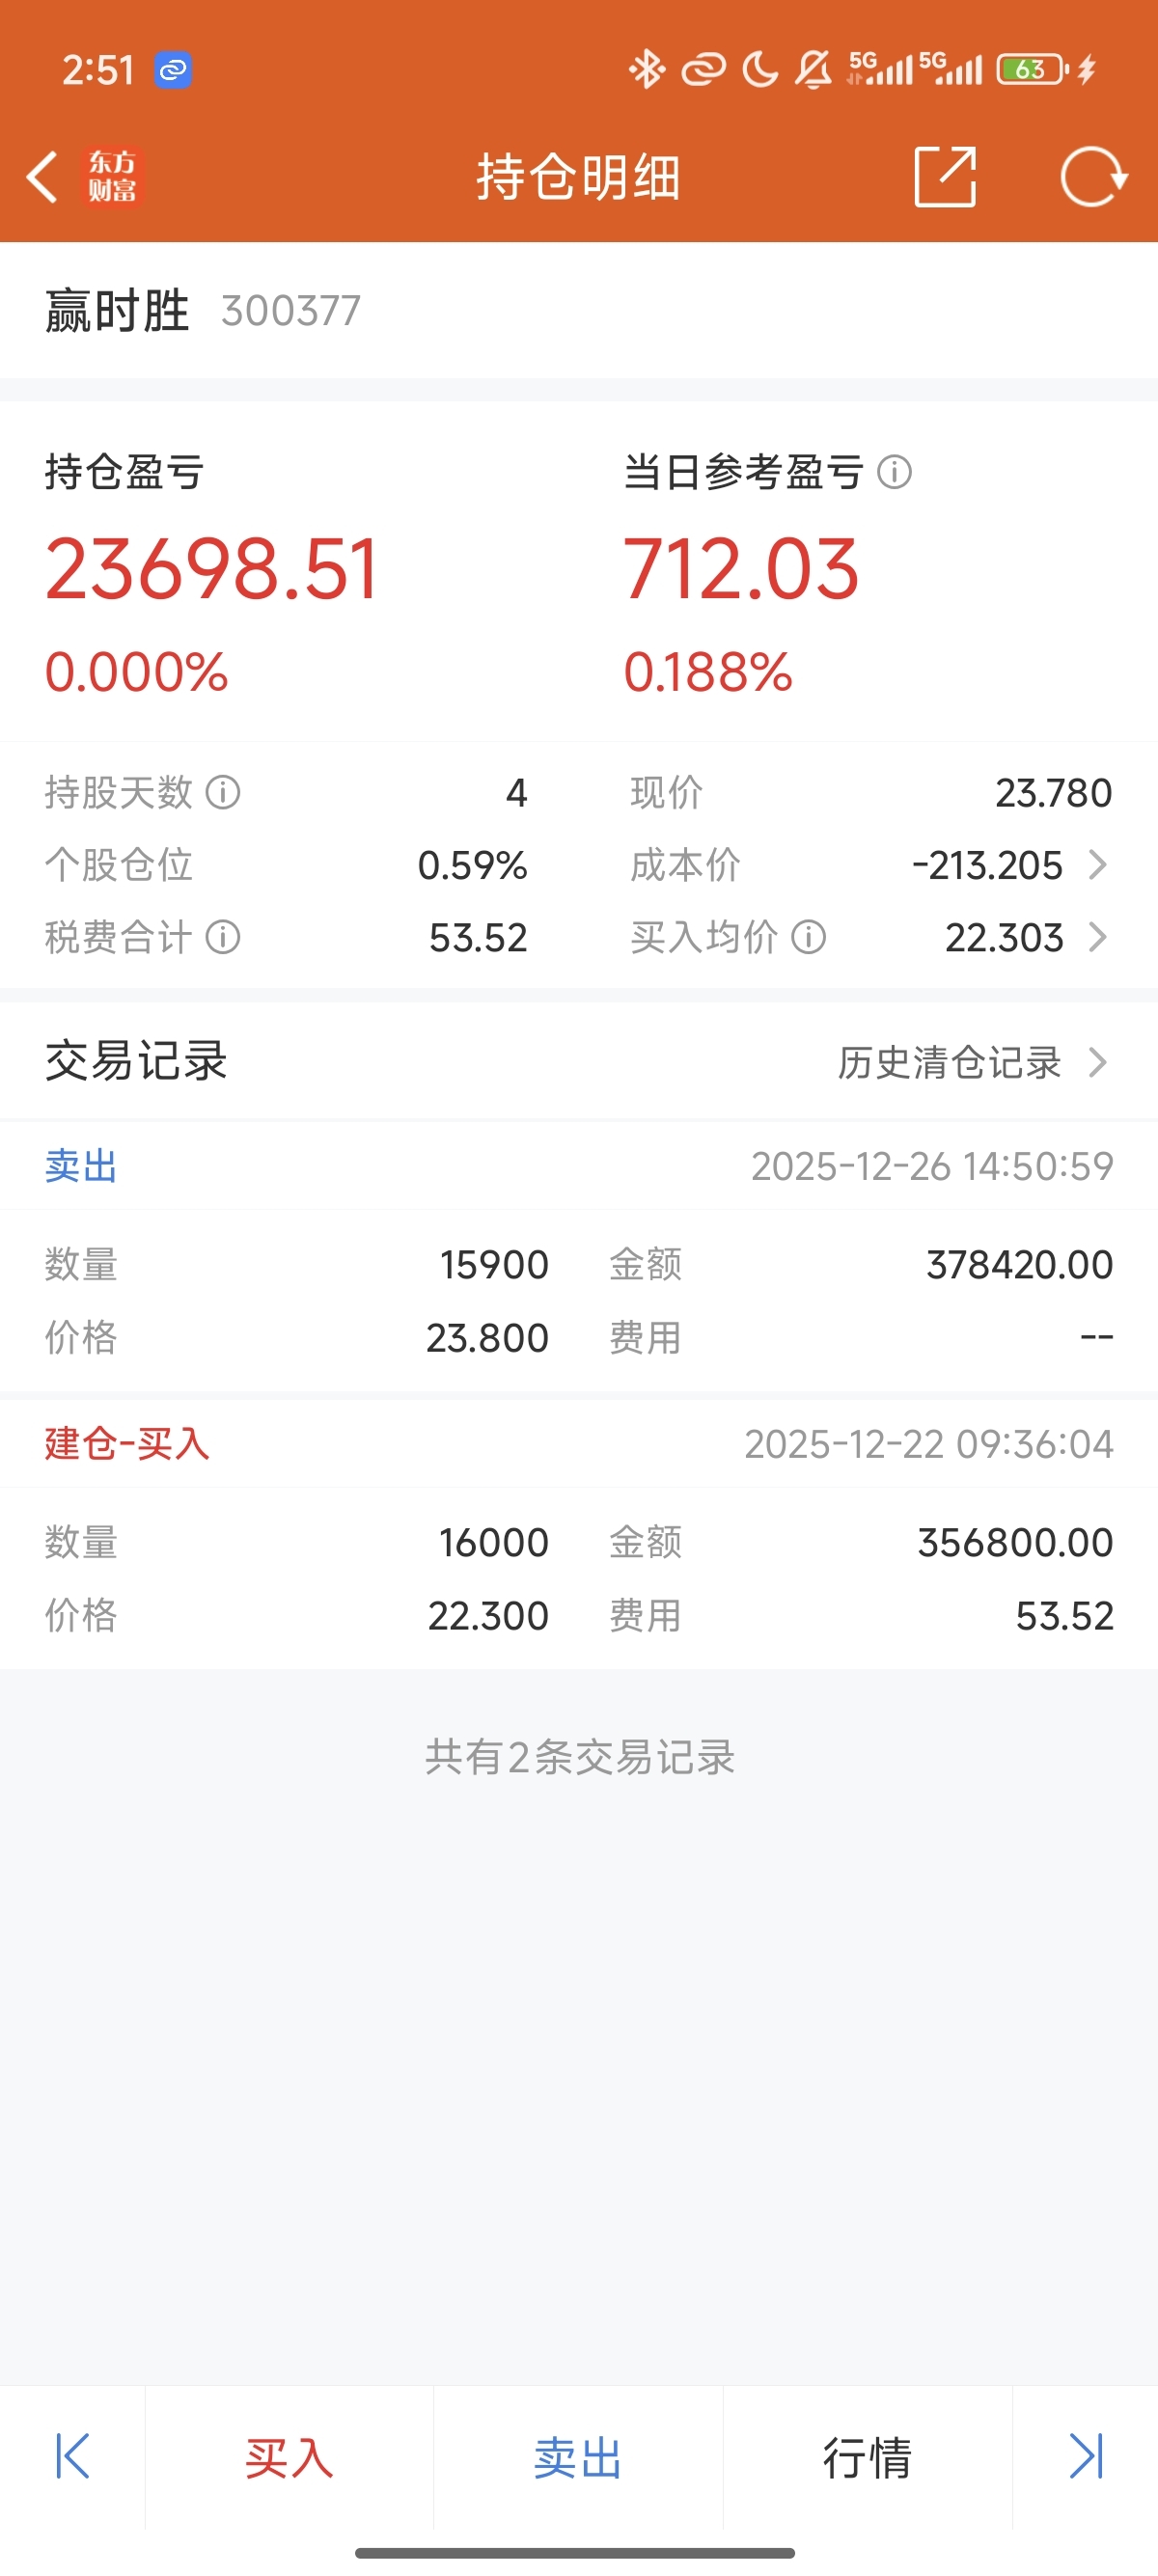Tap the refresh icon
Viewport: 1158px width, 2576px height.
click(x=1093, y=177)
